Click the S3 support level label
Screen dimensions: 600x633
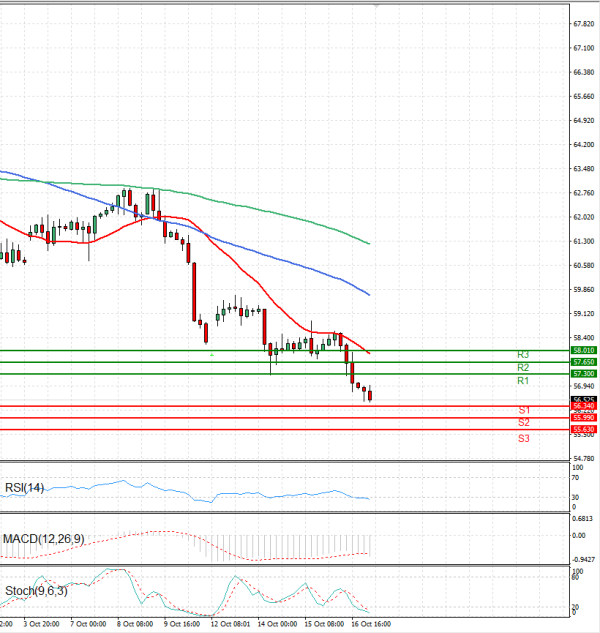click(524, 438)
